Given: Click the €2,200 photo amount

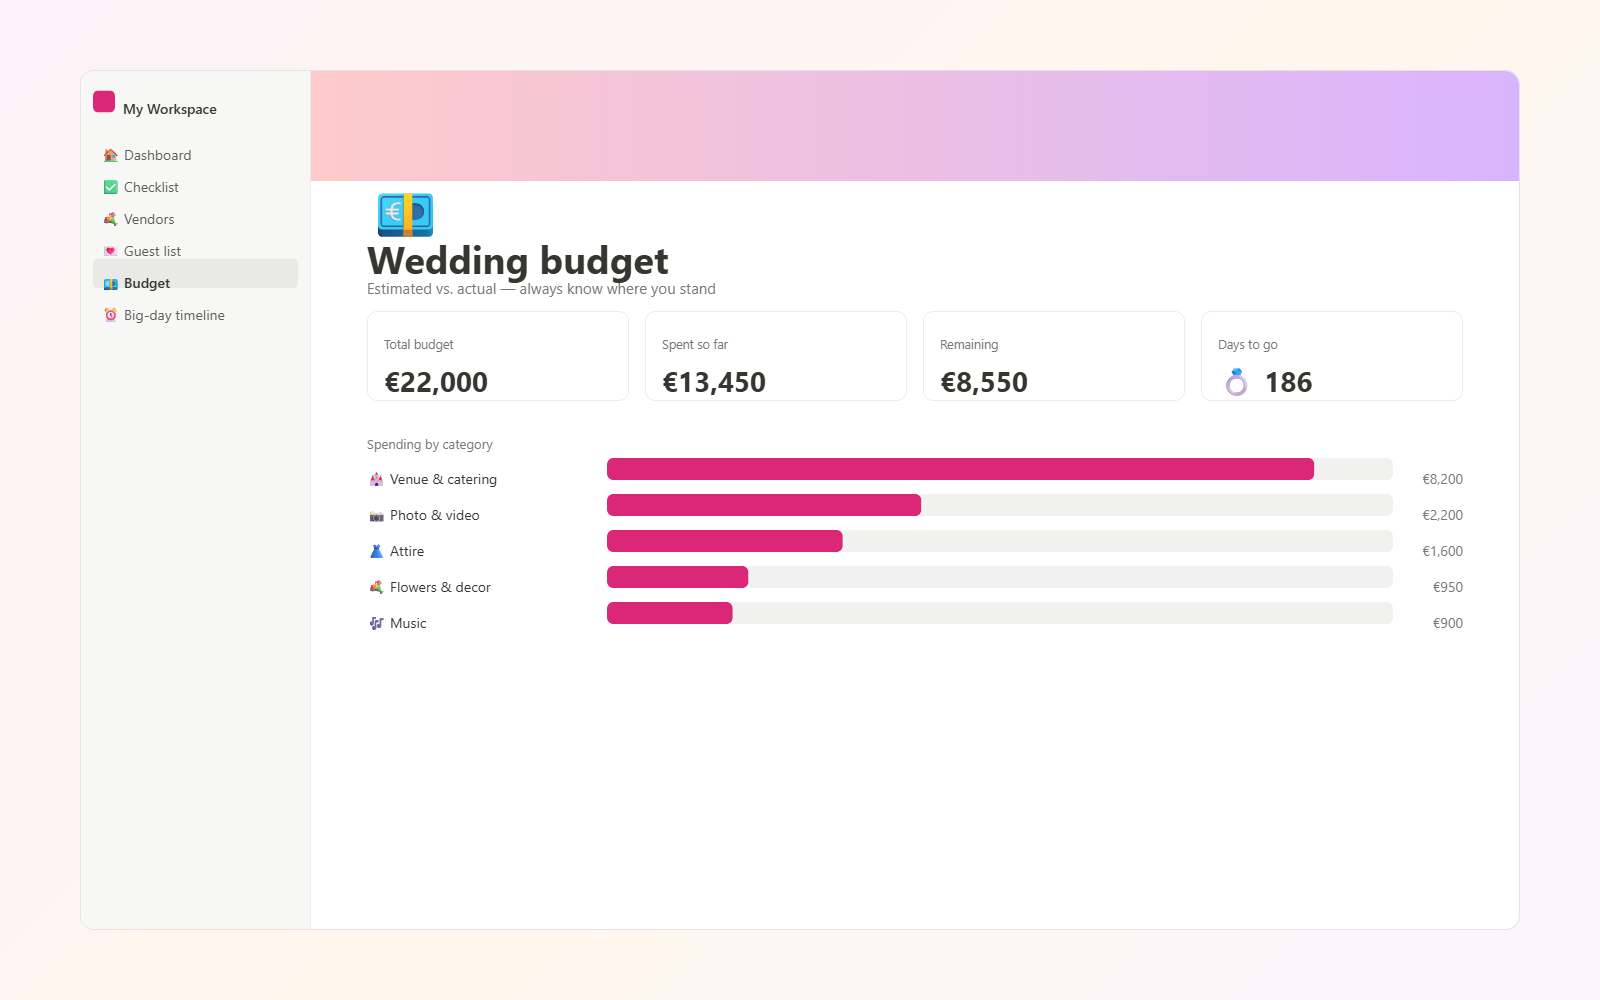Looking at the screenshot, I should pyautogui.click(x=1442, y=515).
